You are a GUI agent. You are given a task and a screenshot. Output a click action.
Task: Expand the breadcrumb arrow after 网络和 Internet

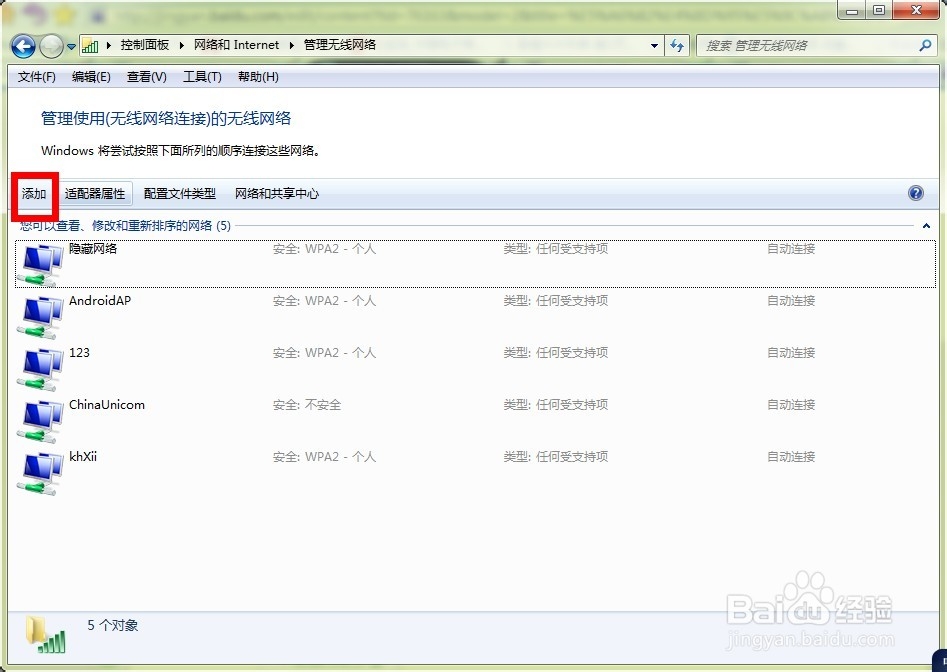[x=289, y=45]
